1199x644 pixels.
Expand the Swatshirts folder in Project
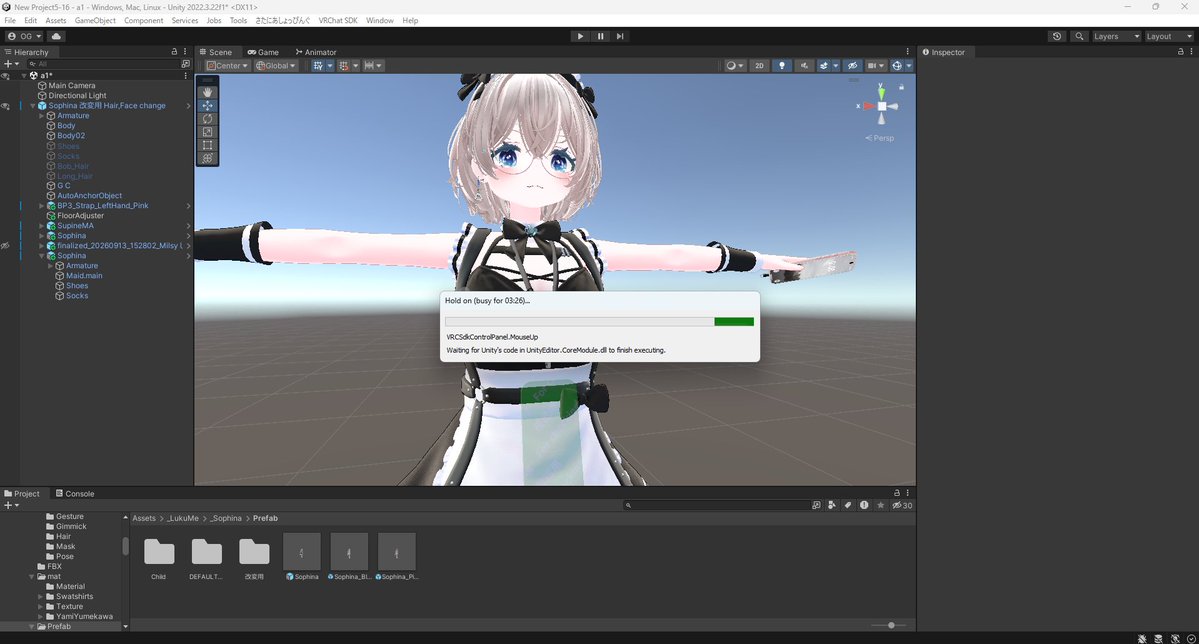coord(41,597)
